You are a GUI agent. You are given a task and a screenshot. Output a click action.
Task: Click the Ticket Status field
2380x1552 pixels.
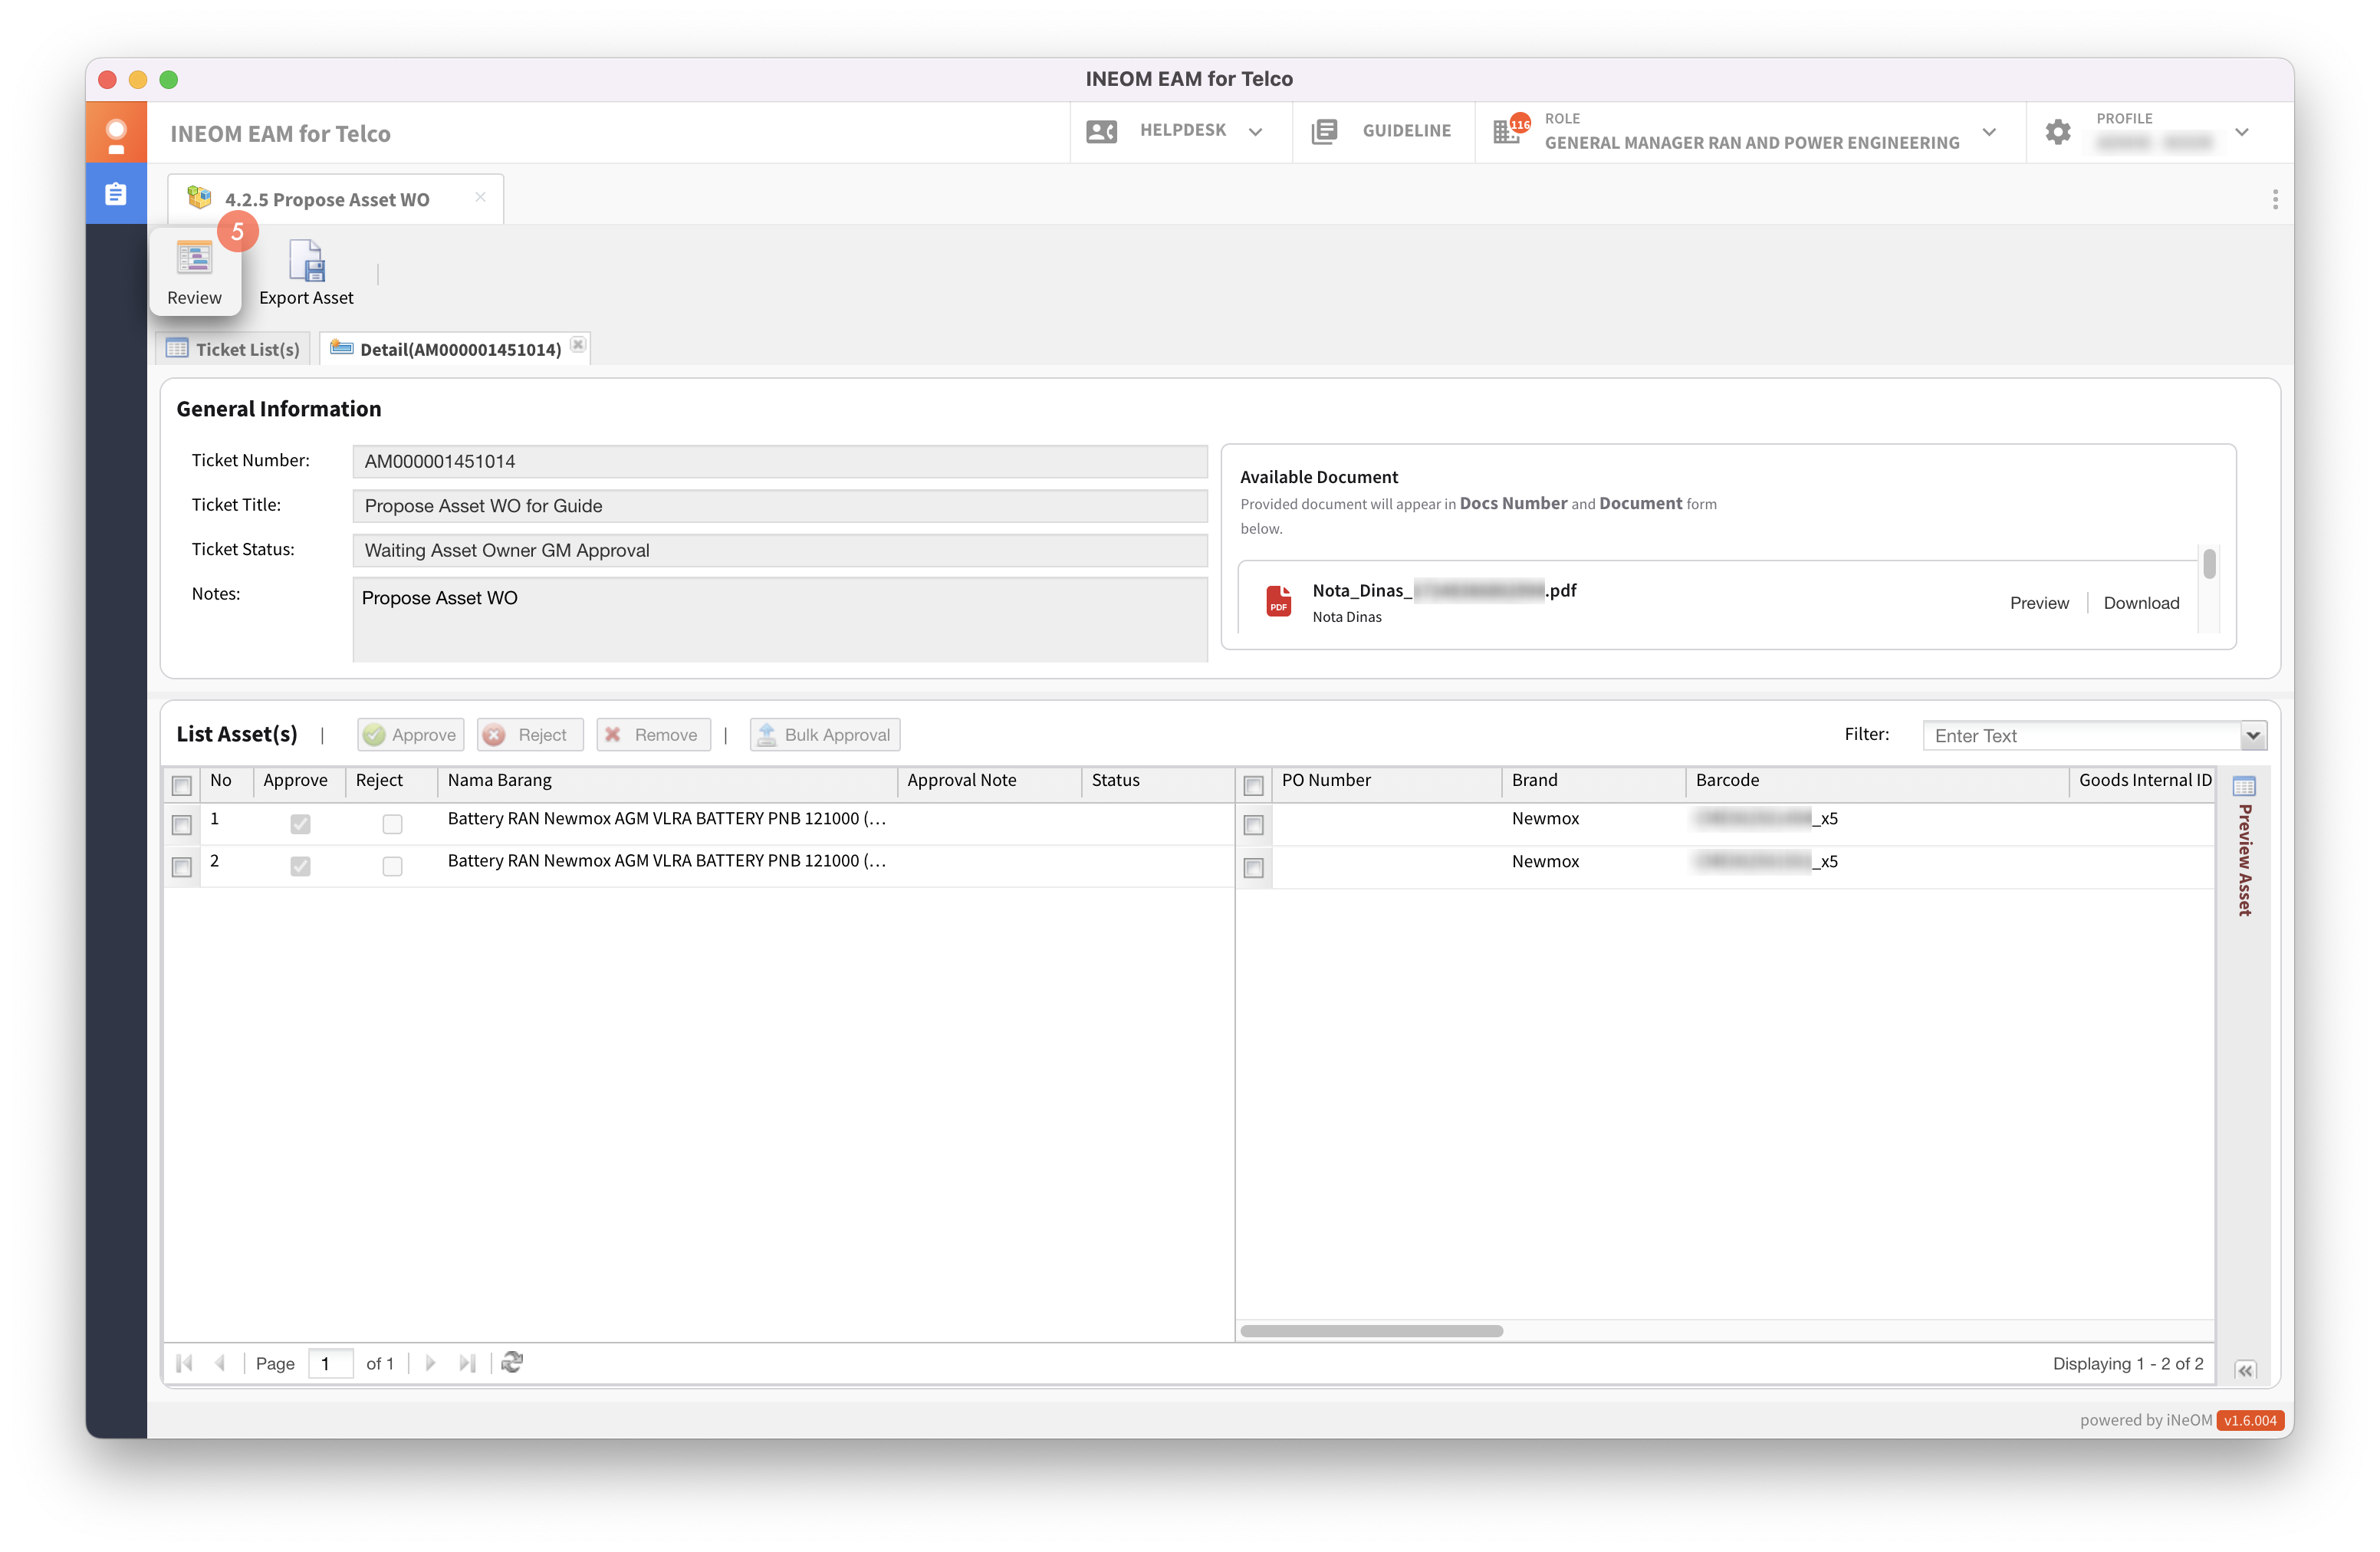coord(780,550)
